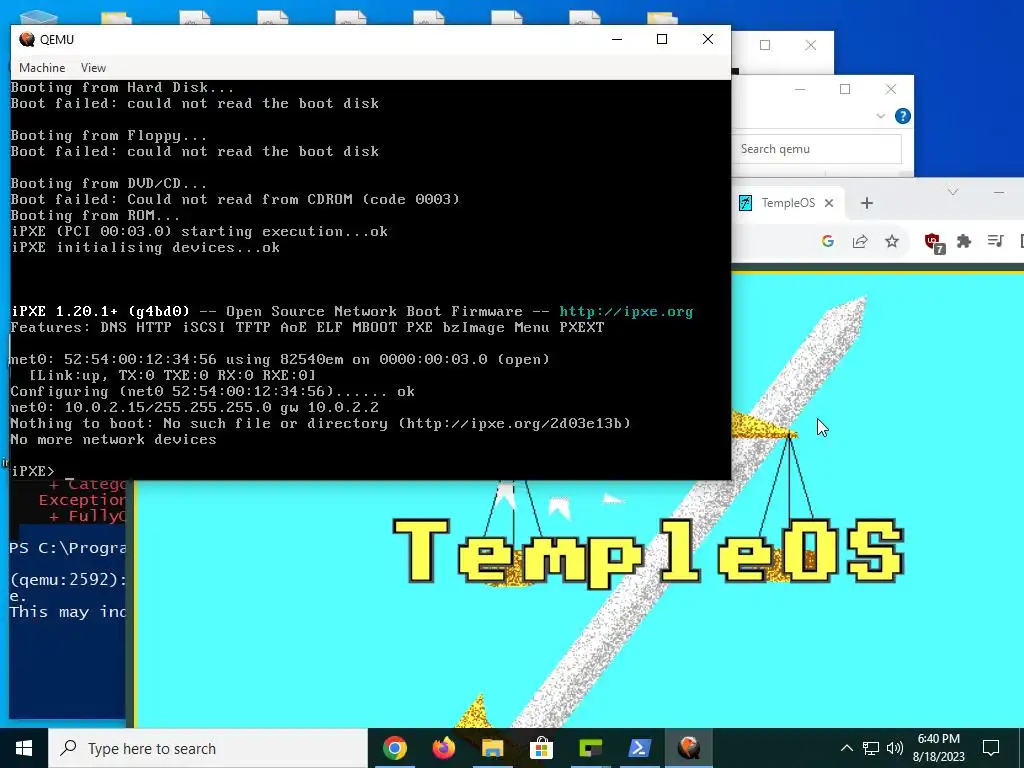Click the TempleOS browser tab
The image size is (1024, 768).
point(788,203)
